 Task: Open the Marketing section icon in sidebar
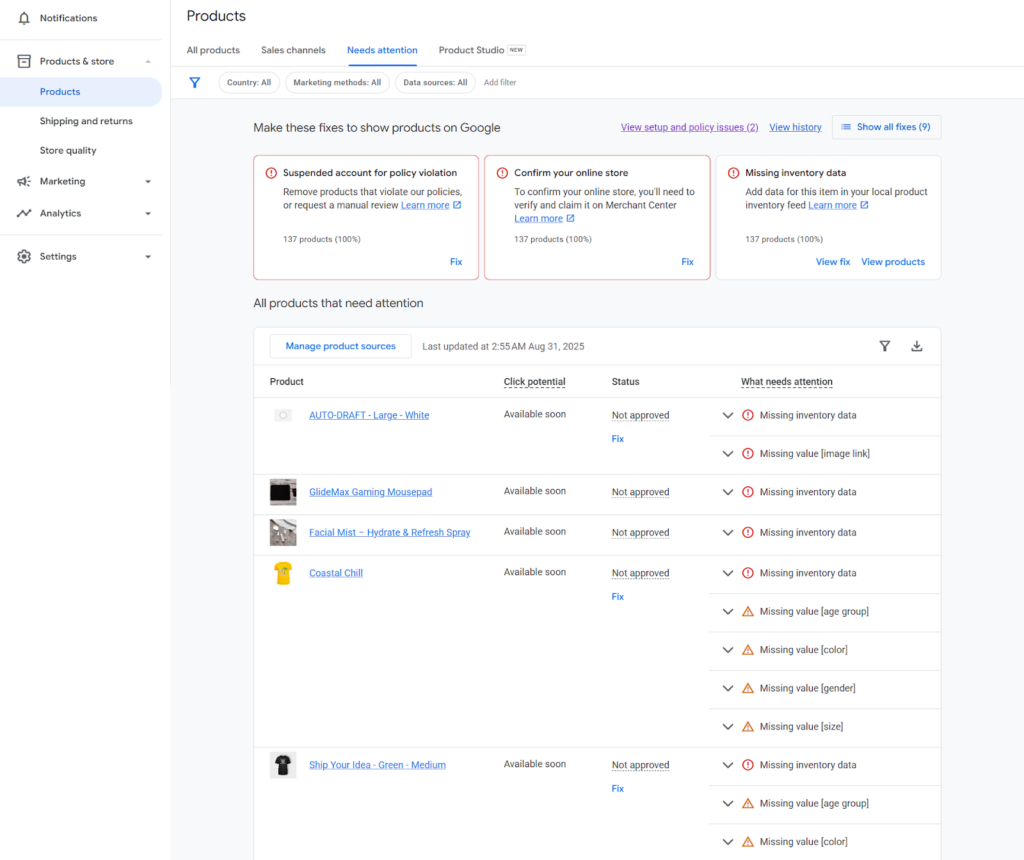(x=22, y=182)
